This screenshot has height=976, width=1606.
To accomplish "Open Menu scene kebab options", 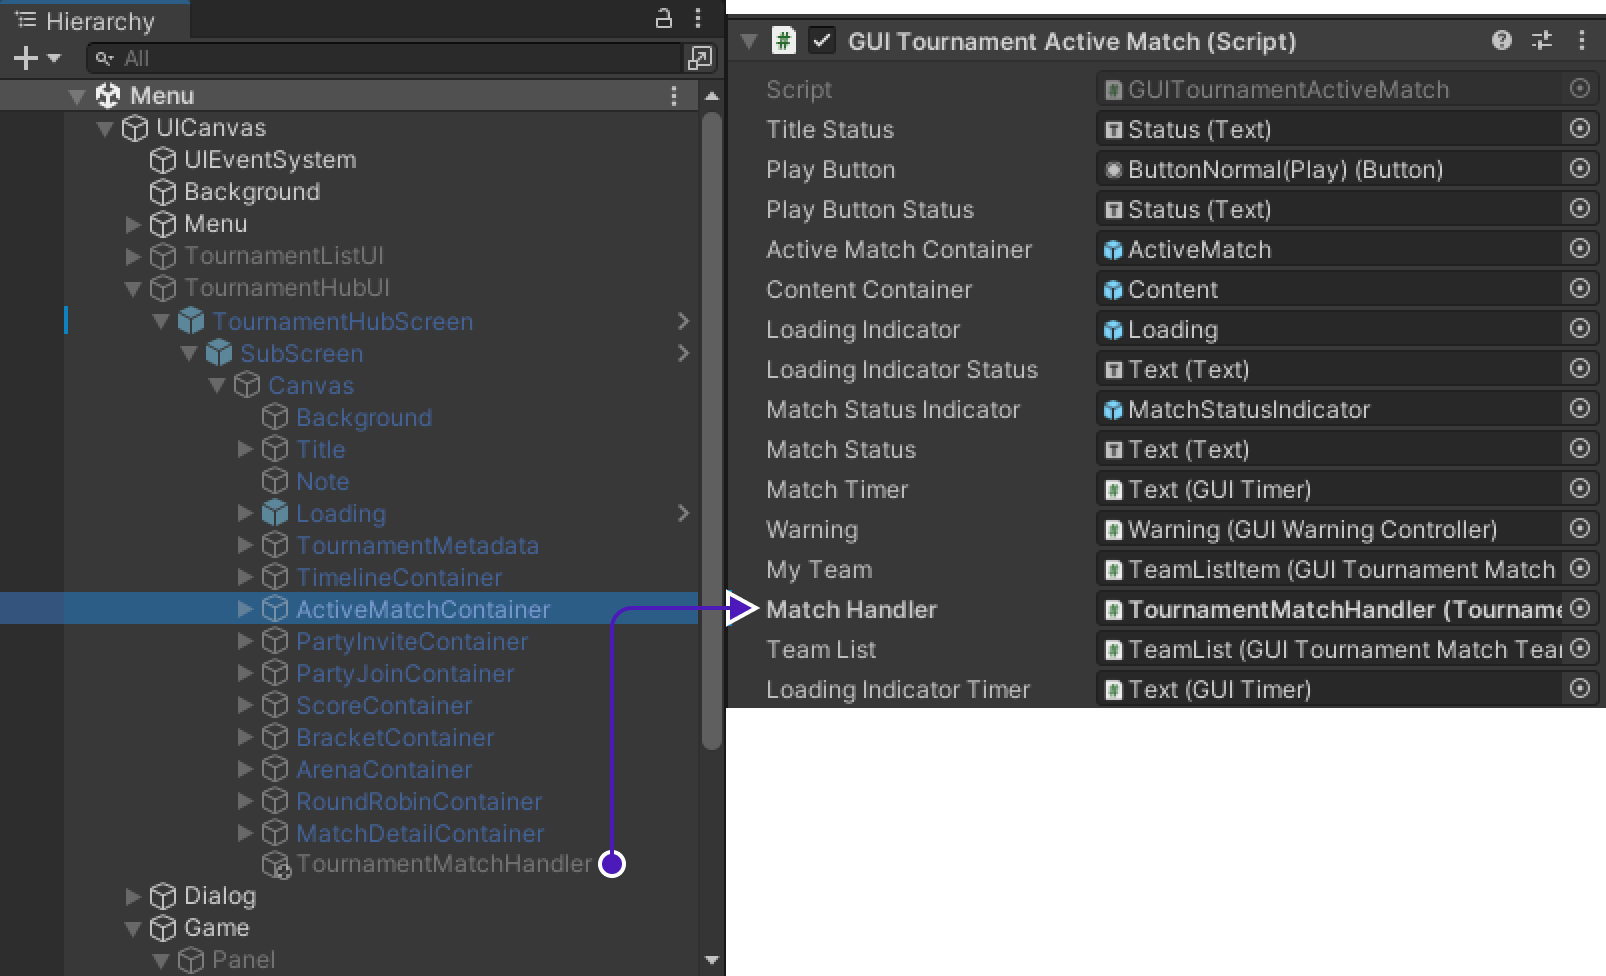I will pos(674,96).
